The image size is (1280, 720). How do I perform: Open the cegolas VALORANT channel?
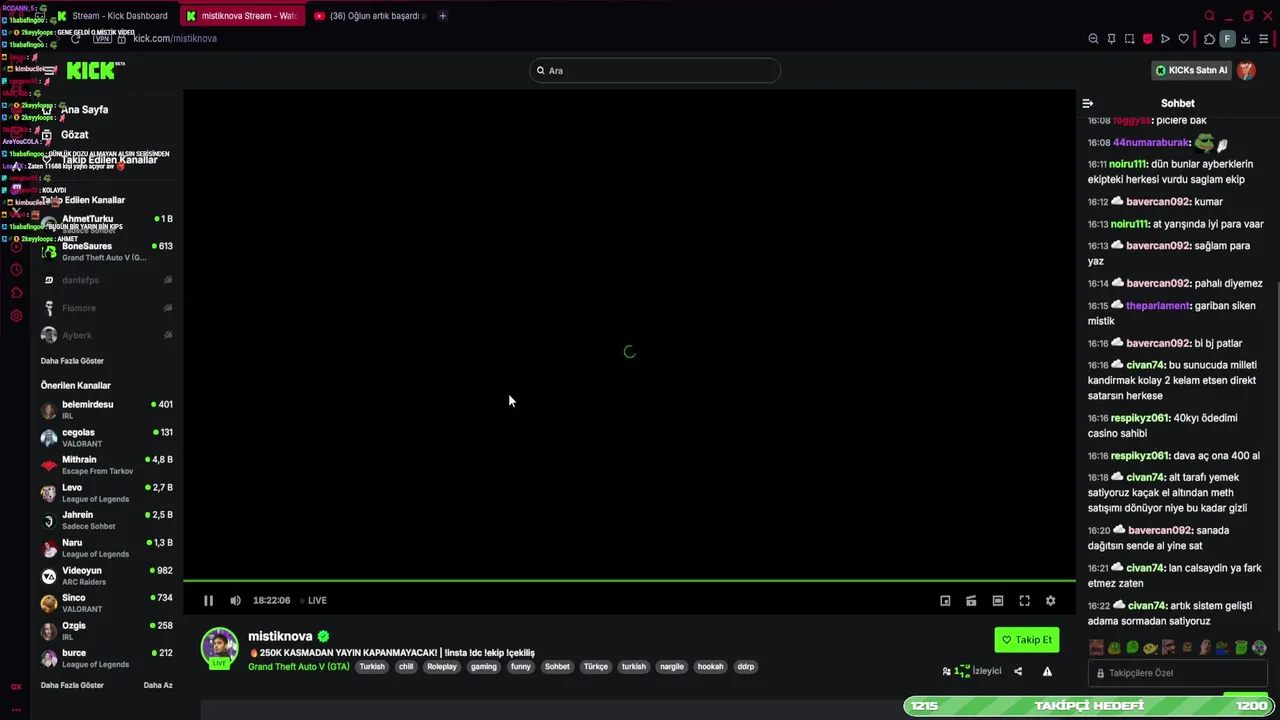[x=106, y=438]
